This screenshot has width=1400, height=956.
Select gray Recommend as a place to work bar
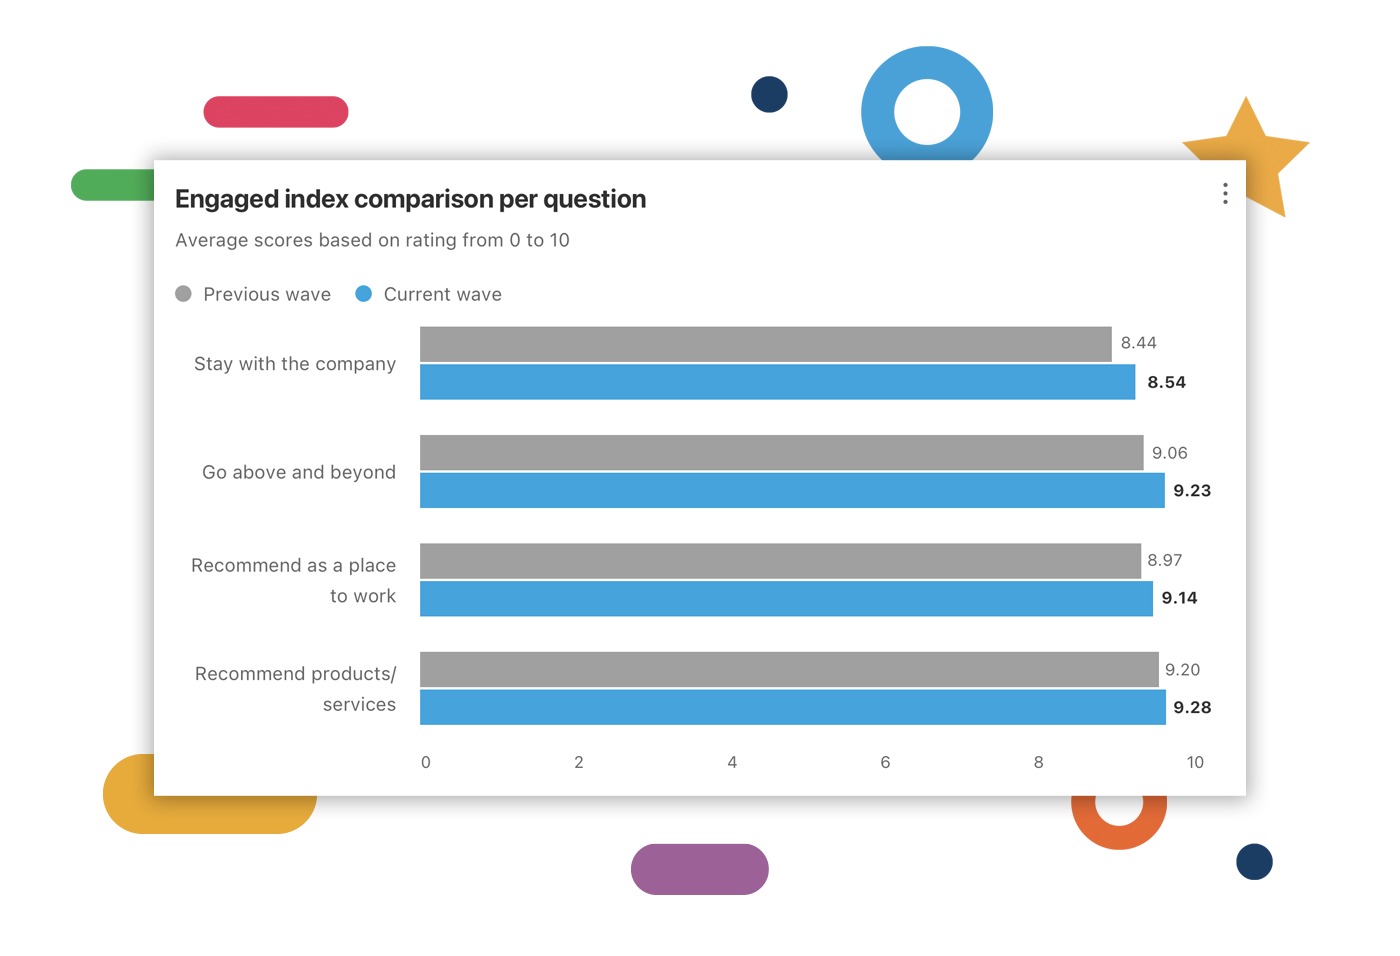pyautogui.click(x=780, y=561)
